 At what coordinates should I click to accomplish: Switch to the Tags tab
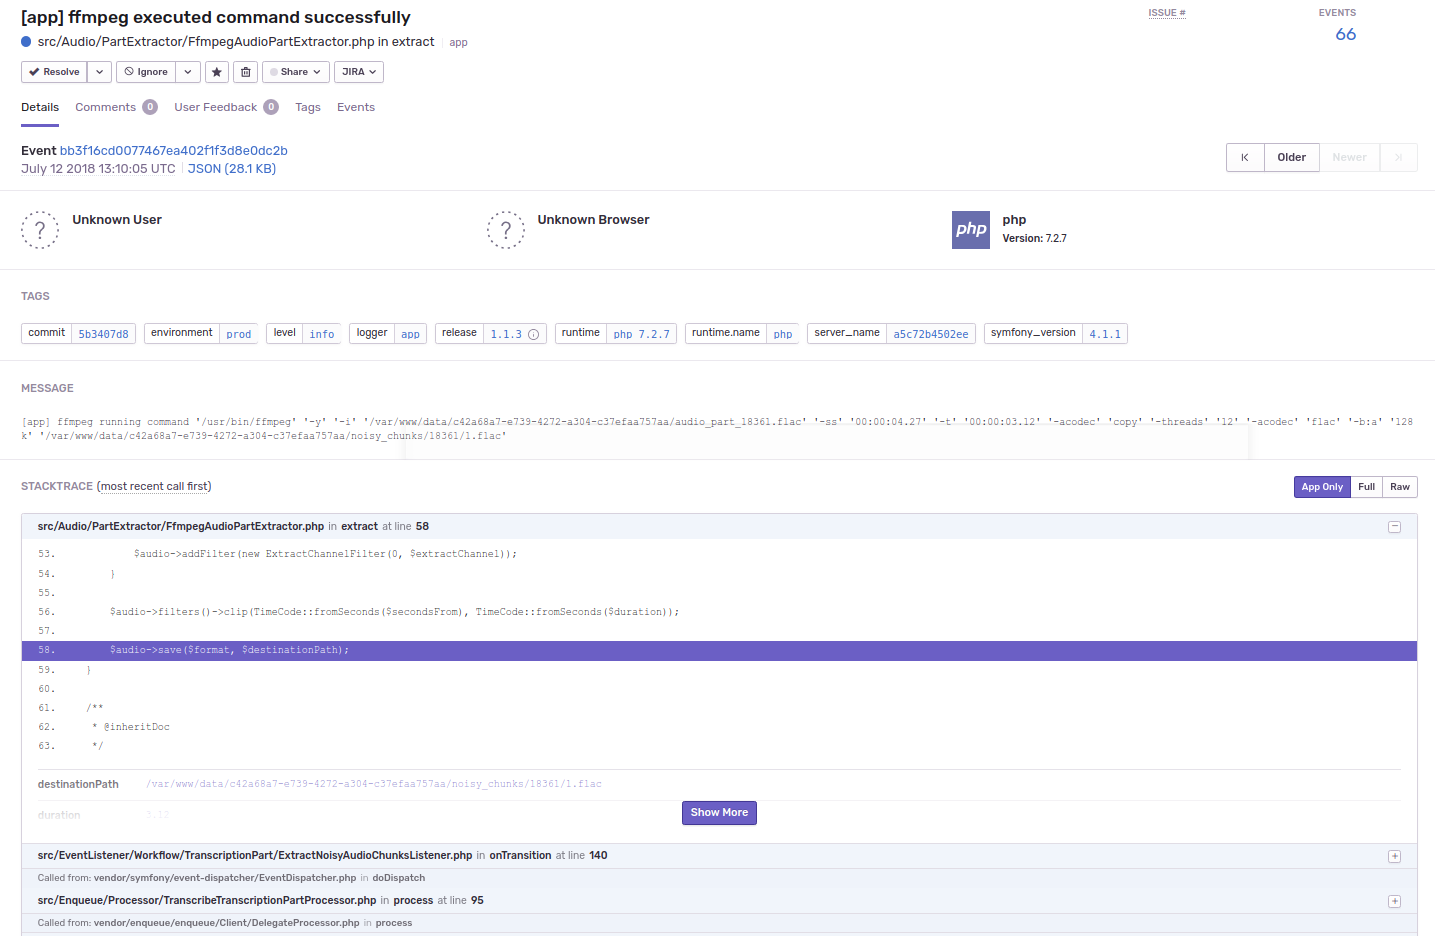[x=308, y=107]
